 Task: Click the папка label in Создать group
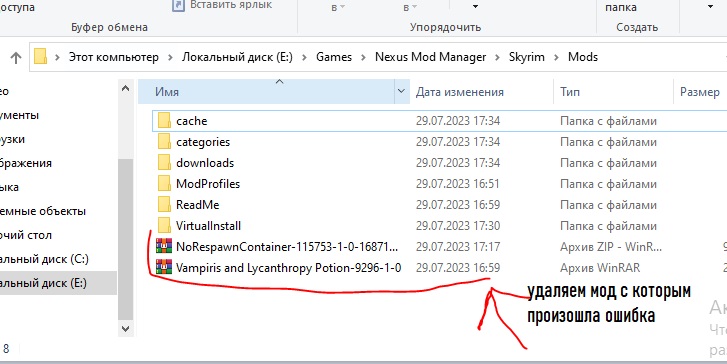[620, 7]
